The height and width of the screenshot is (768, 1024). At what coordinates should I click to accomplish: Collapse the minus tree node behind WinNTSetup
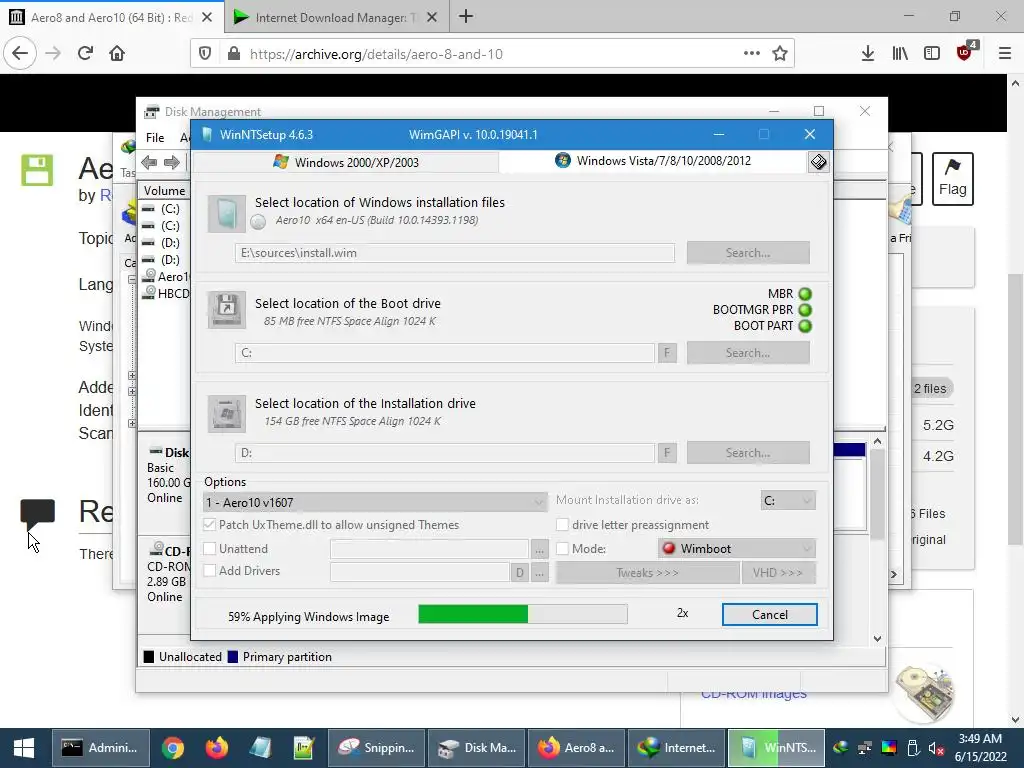coord(132,280)
